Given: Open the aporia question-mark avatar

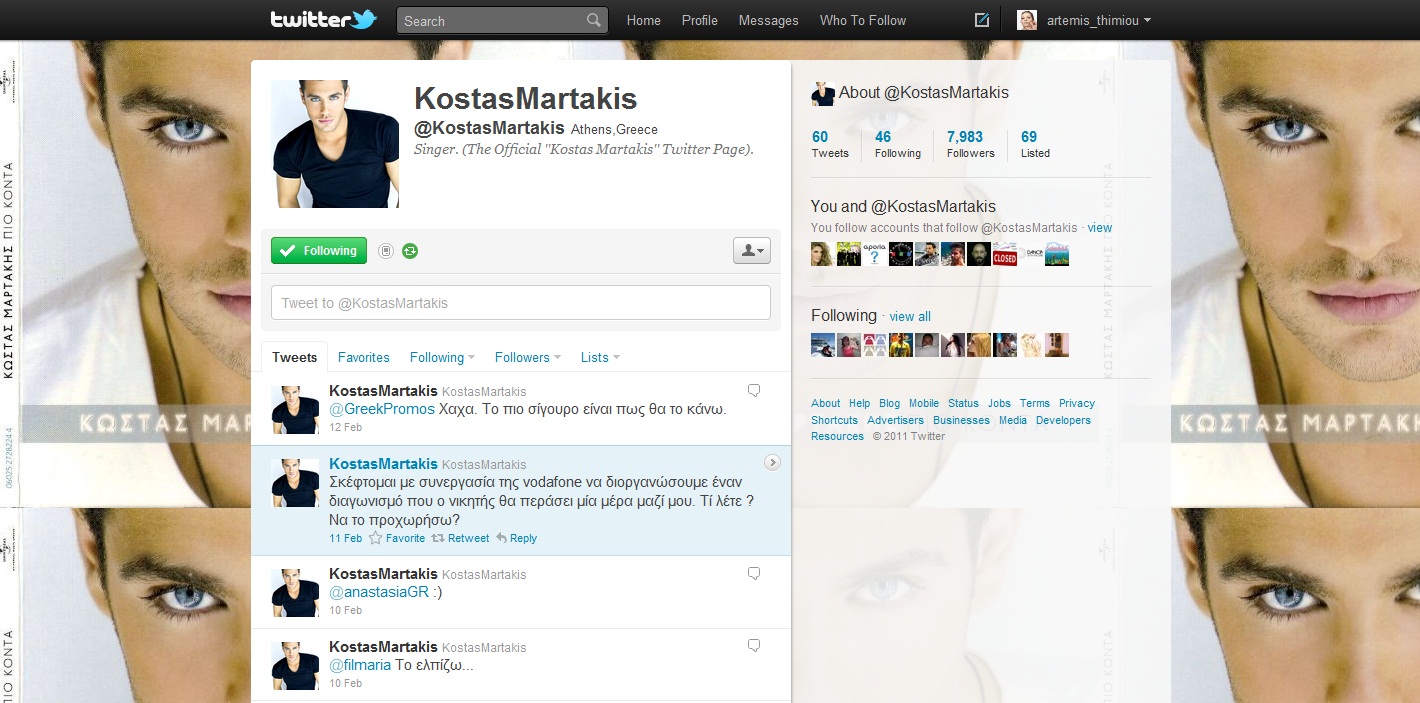Looking at the screenshot, I should pos(874,254).
